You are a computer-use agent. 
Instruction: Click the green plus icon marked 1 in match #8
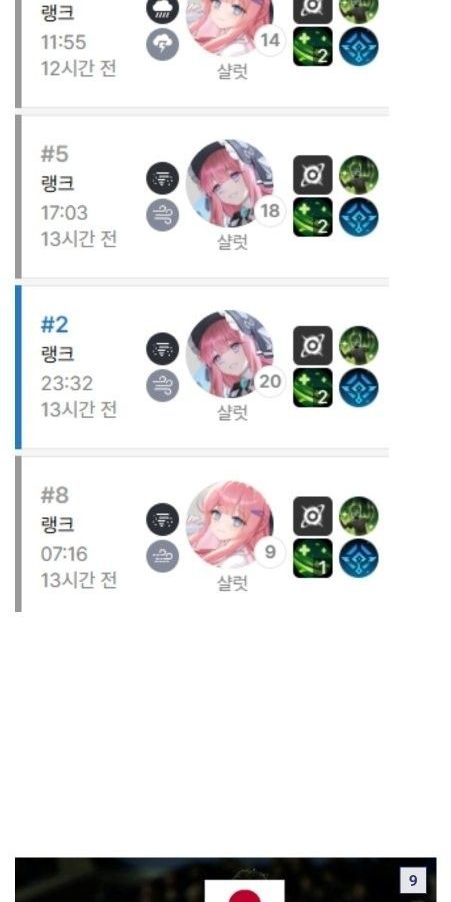313,558
